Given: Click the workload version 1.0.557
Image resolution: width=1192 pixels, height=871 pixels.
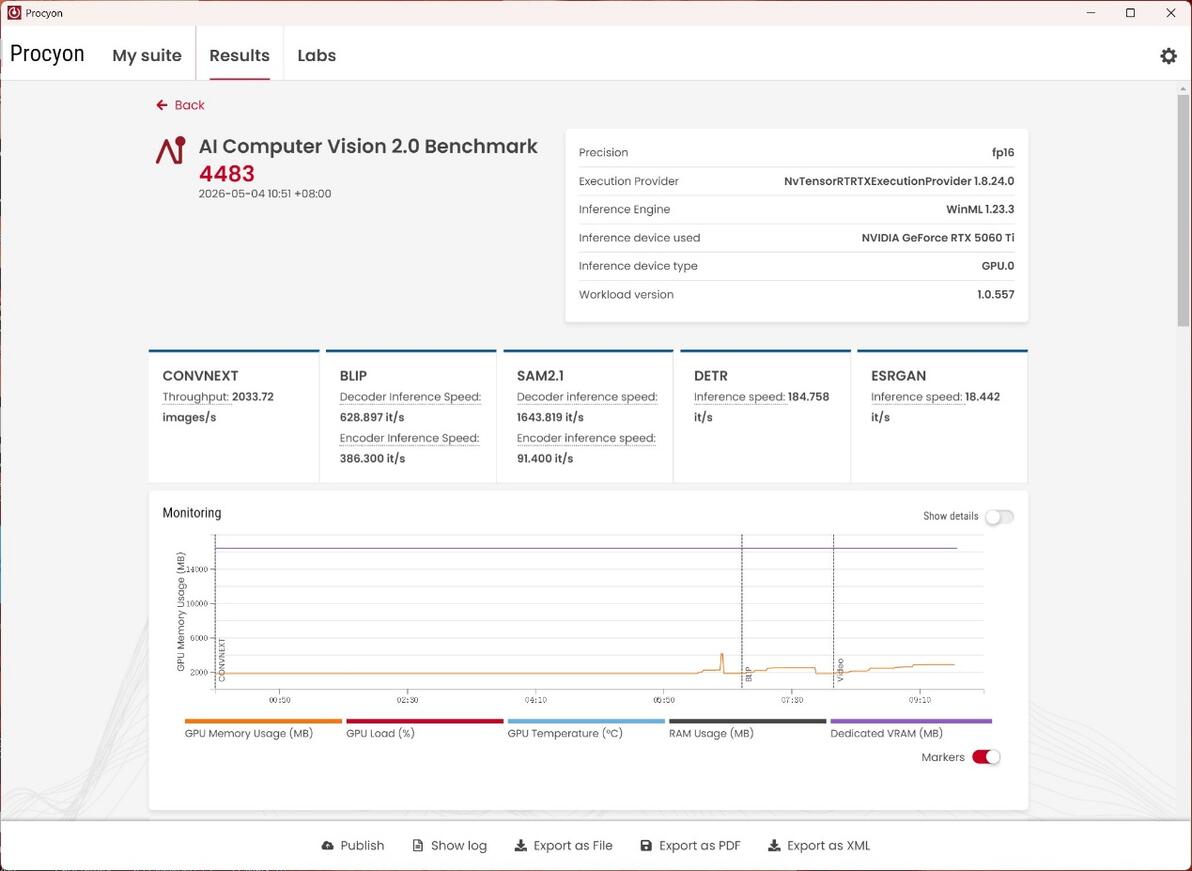Looking at the screenshot, I should (x=995, y=294).
